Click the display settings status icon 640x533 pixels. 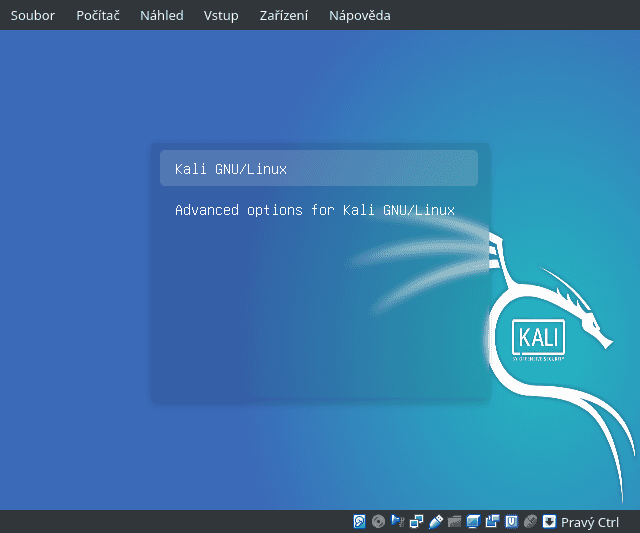[473, 522]
